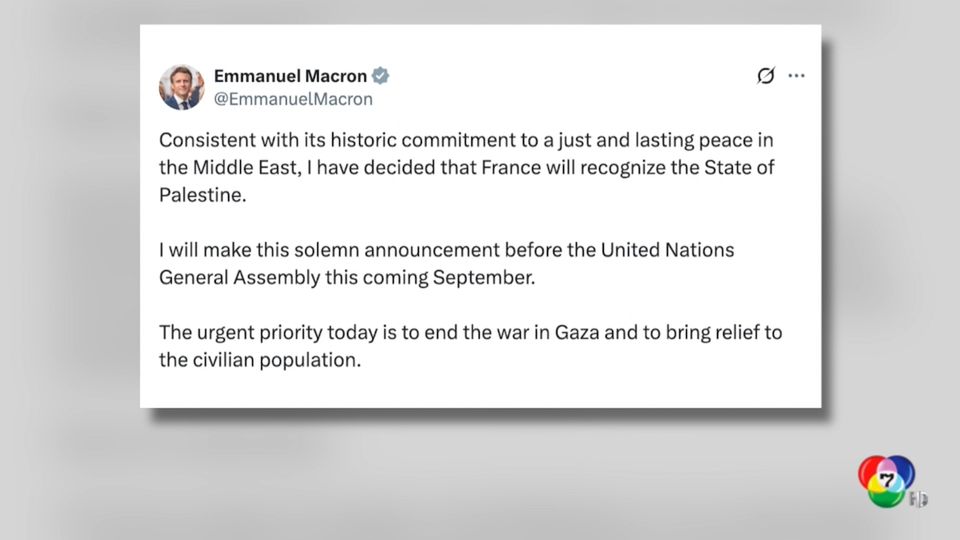Click the Channel 7 colorful logo

(x=886, y=480)
